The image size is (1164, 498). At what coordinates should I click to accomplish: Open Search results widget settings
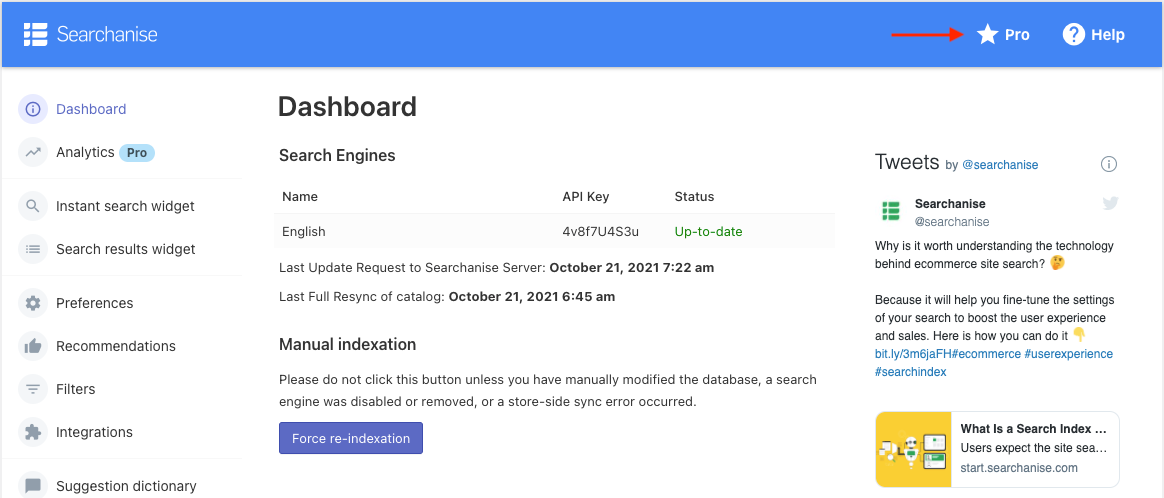126,249
